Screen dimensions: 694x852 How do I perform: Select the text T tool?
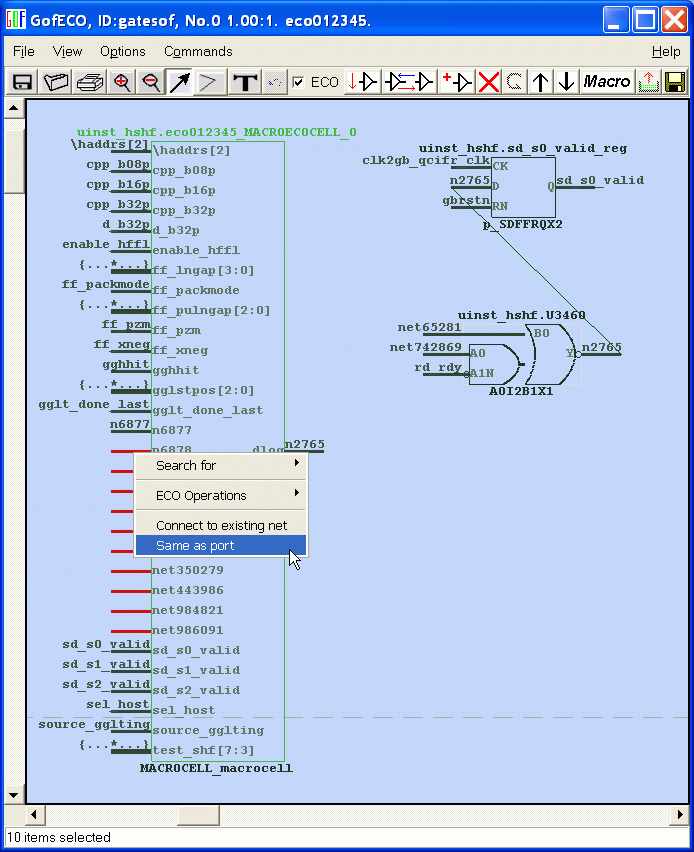[x=244, y=82]
